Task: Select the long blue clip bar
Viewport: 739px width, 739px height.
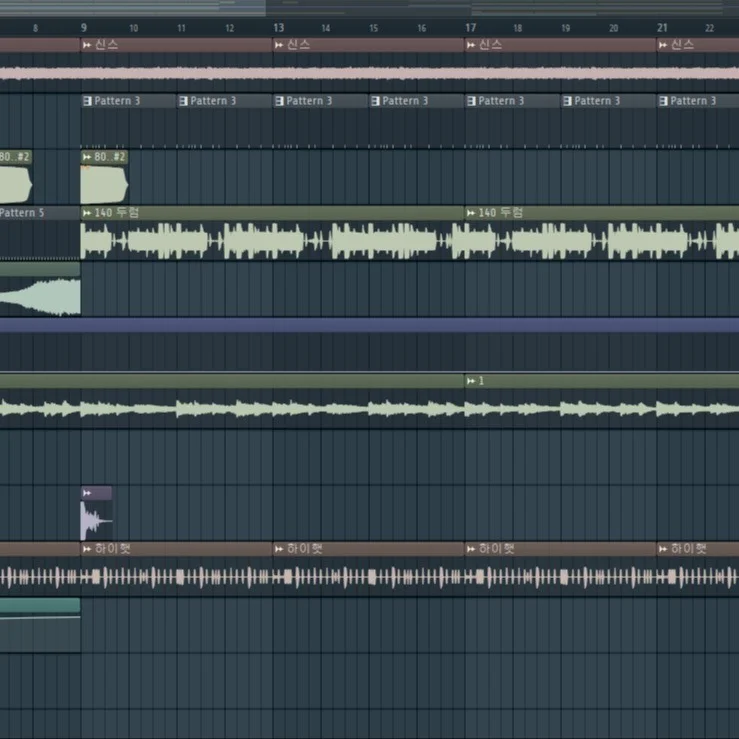Action: point(370,325)
